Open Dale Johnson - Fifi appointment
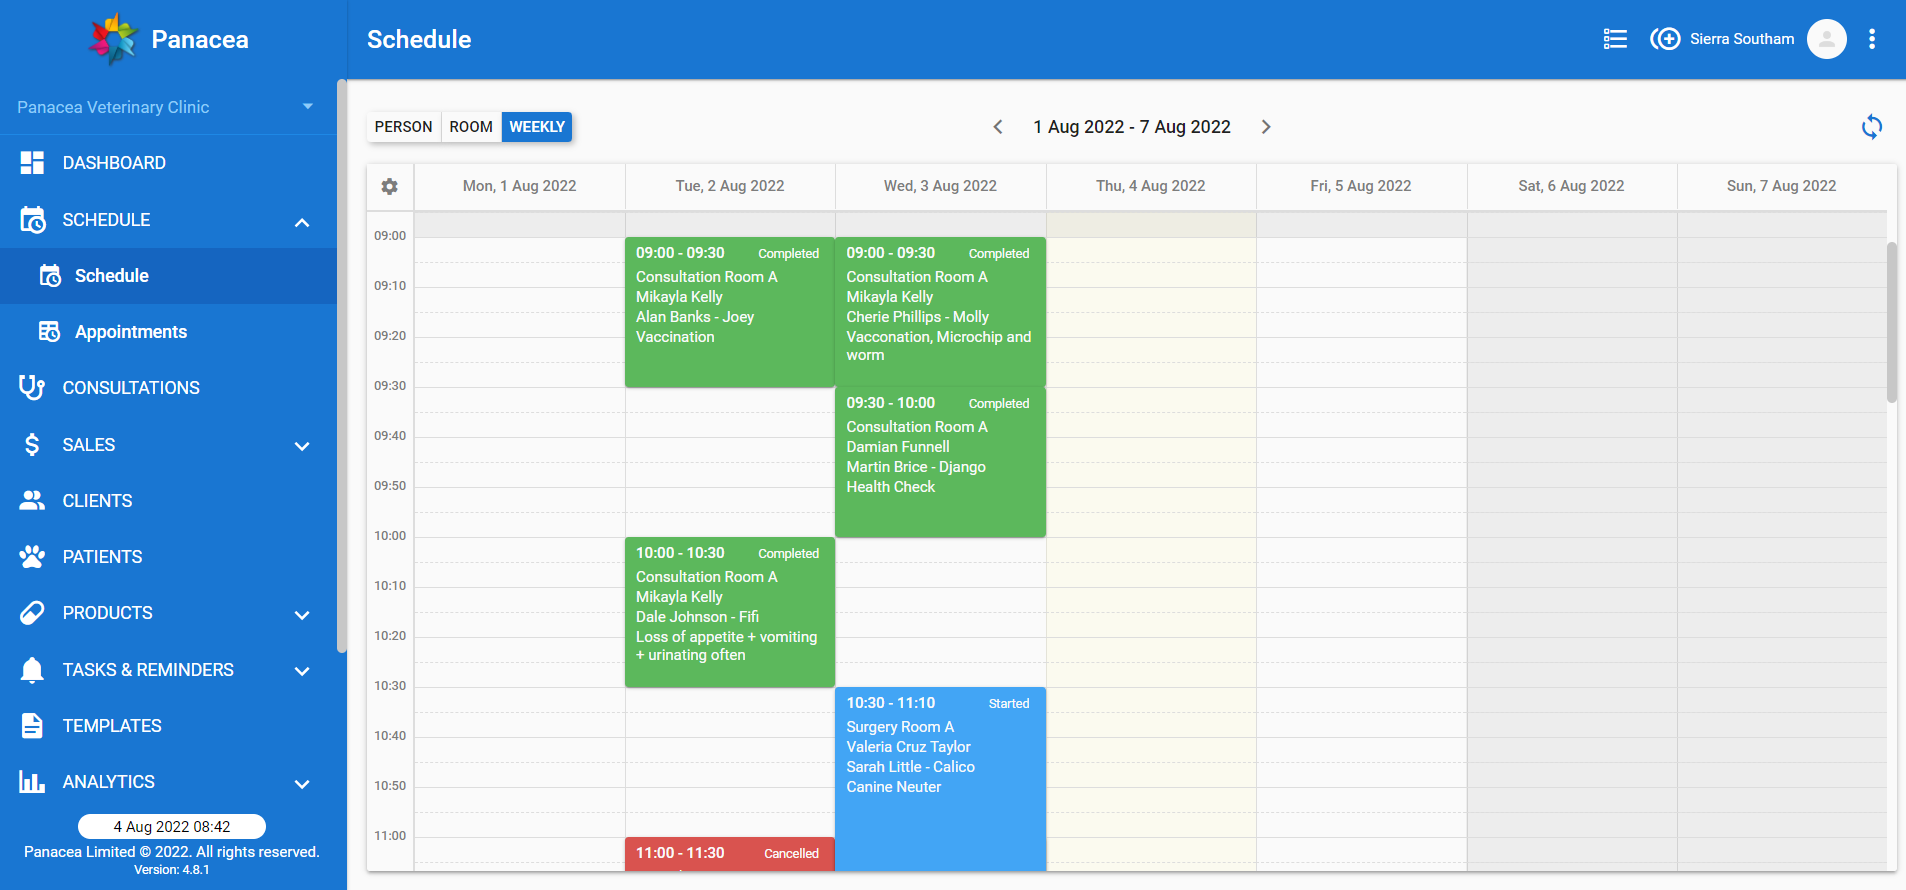 click(730, 612)
